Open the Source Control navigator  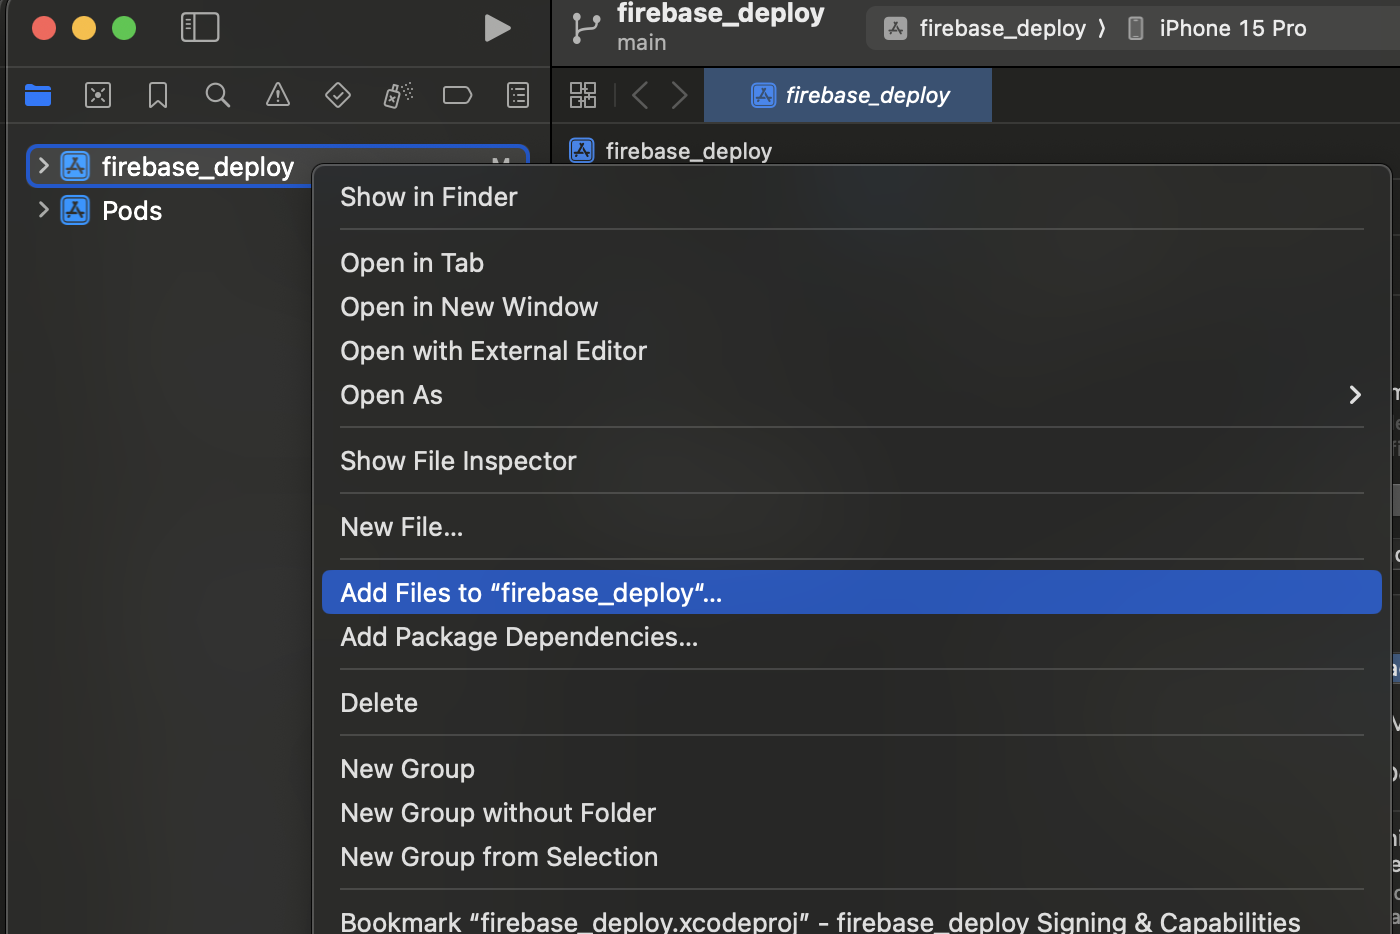98,95
